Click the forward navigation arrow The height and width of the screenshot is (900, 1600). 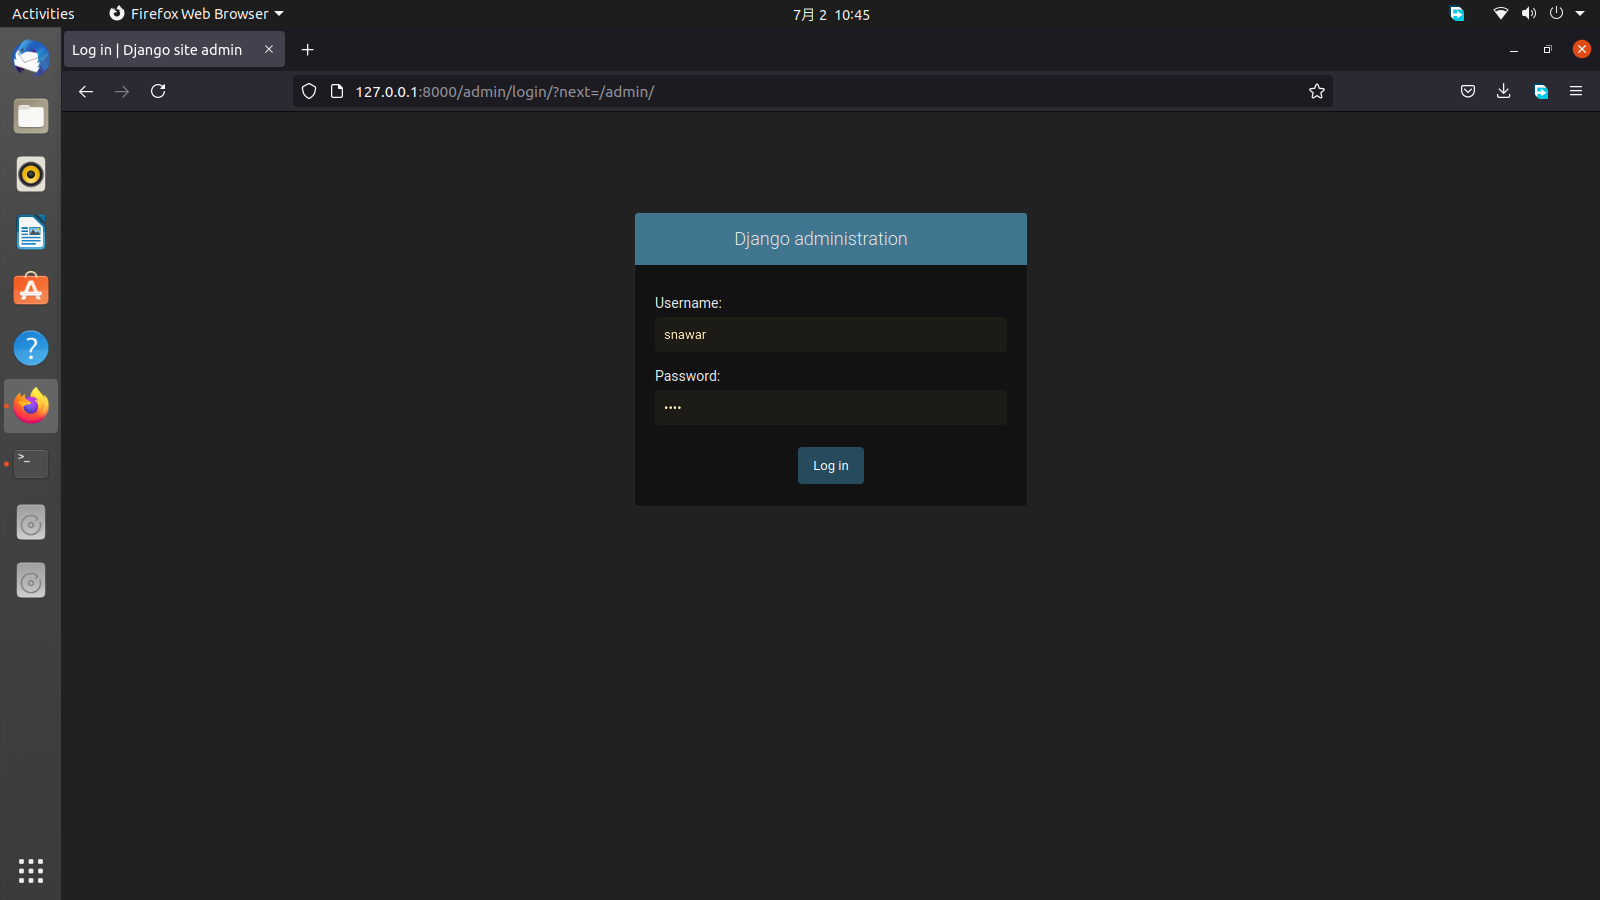pos(122,91)
